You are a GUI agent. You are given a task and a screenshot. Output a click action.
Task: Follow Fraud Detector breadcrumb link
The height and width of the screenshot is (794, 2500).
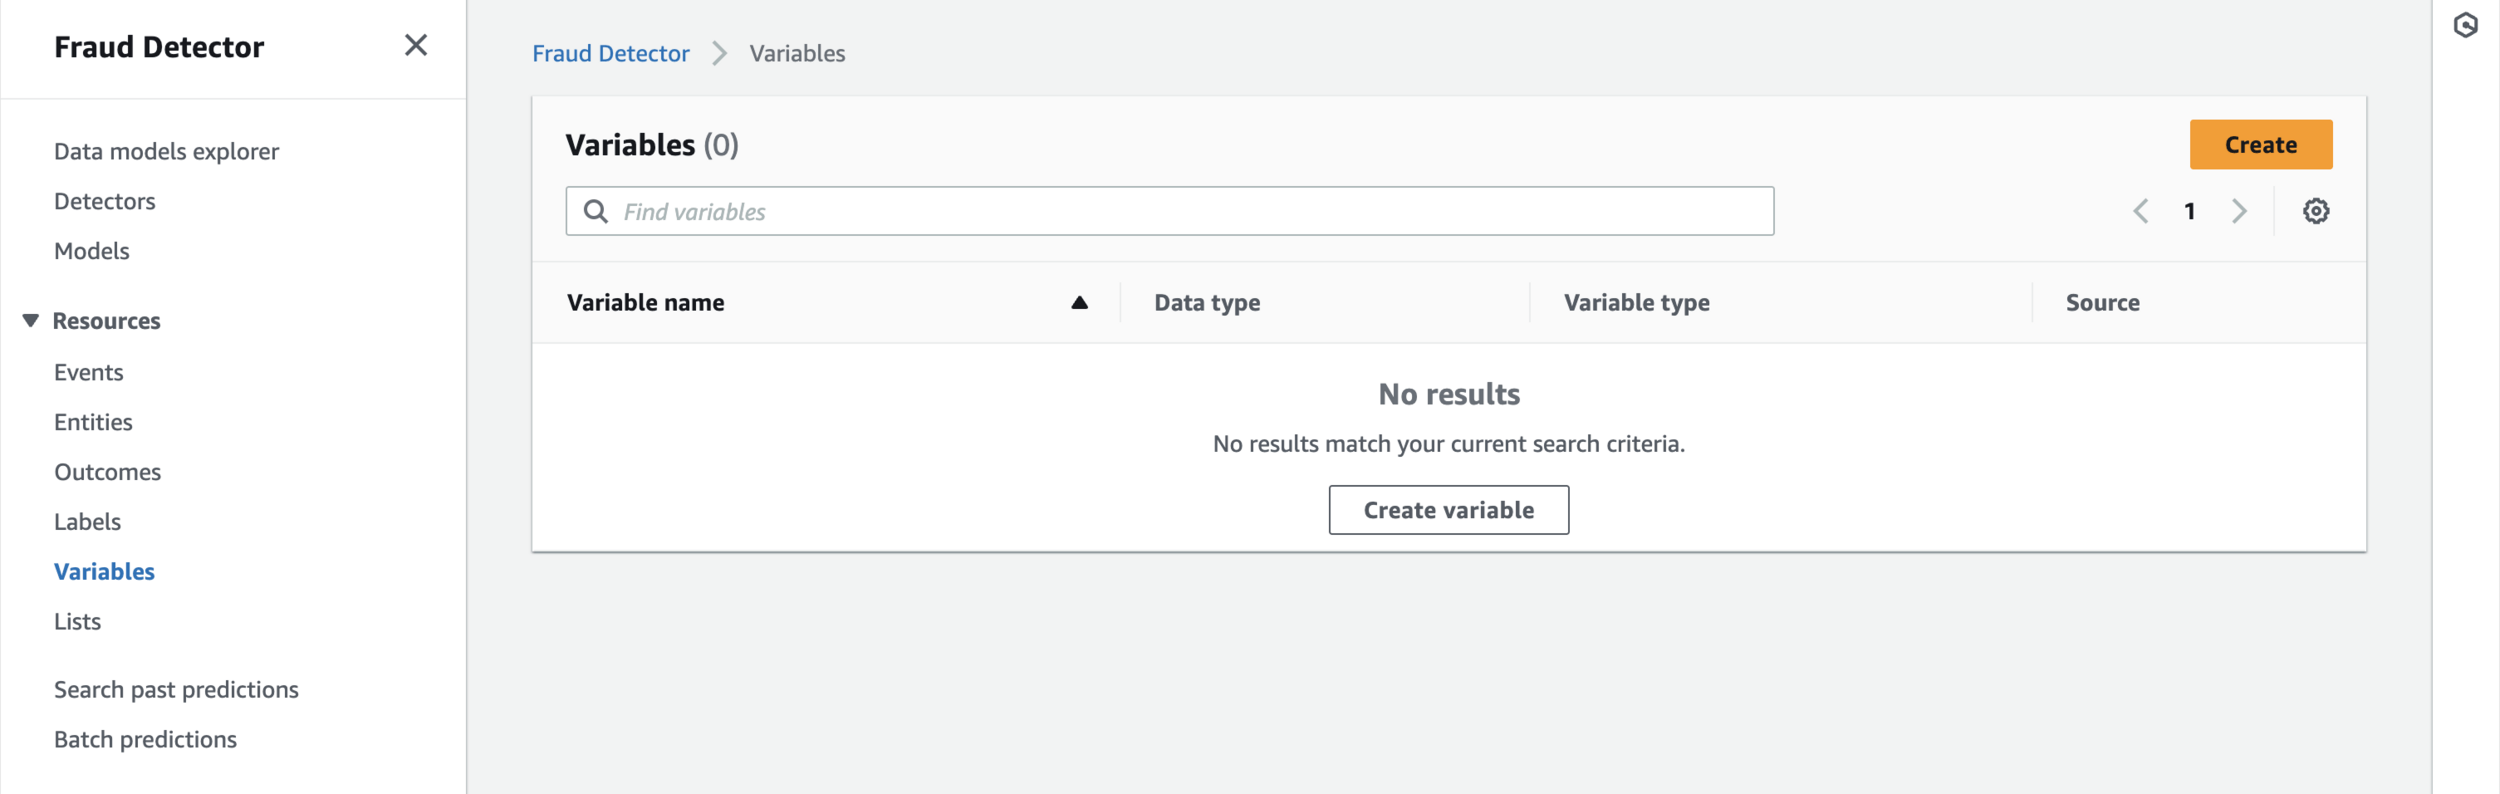pyautogui.click(x=611, y=53)
